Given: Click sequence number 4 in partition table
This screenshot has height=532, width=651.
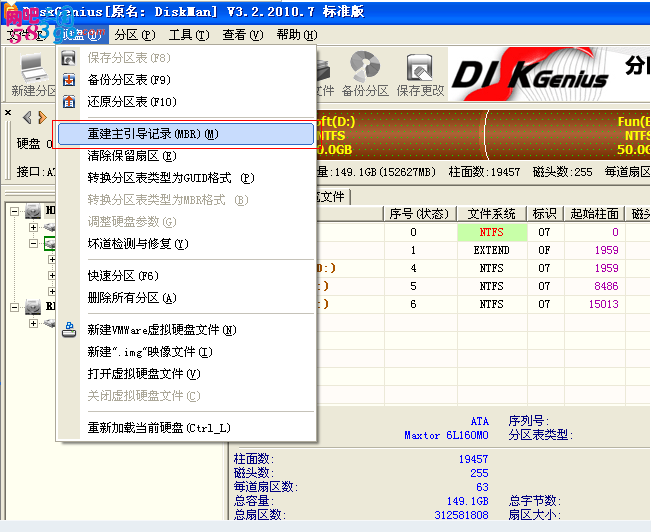Looking at the screenshot, I should point(413,268).
